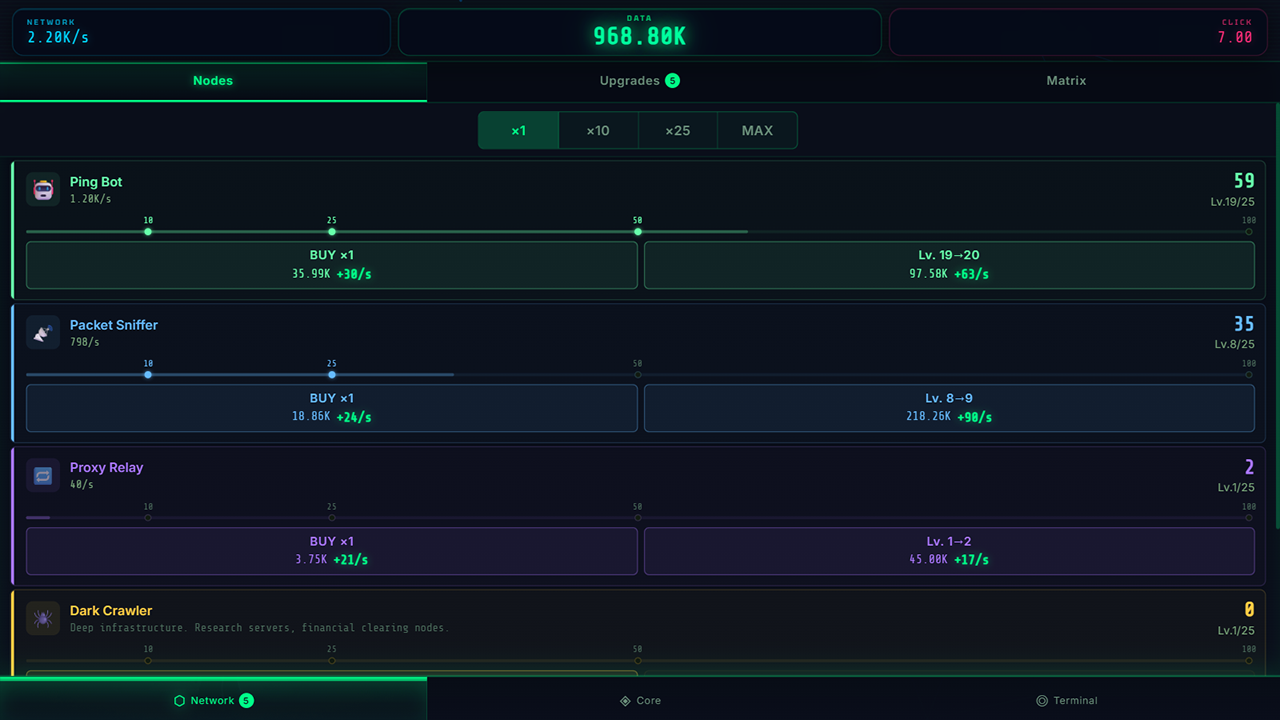Go to the Terminal section
1280x720 pixels.
[x=1067, y=700]
